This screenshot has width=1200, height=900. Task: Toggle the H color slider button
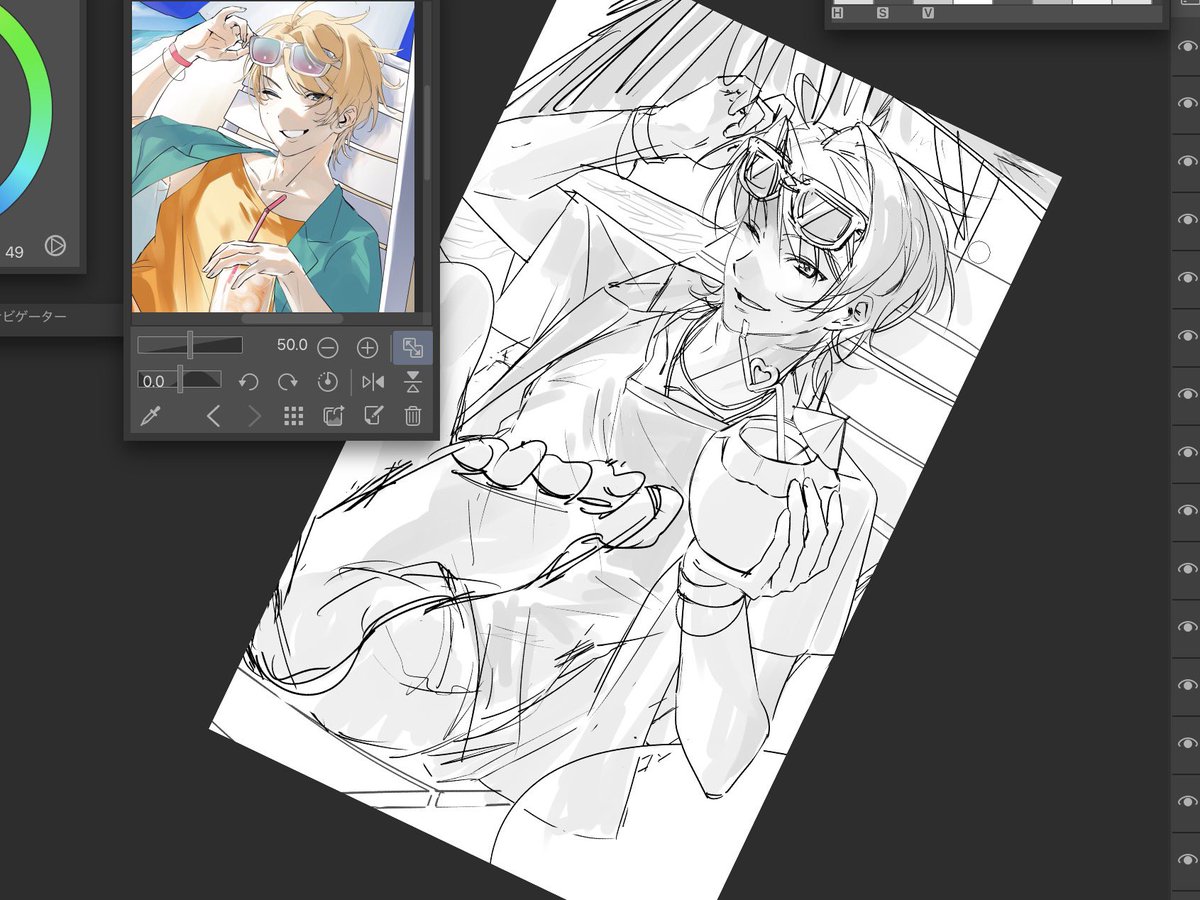click(837, 13)
